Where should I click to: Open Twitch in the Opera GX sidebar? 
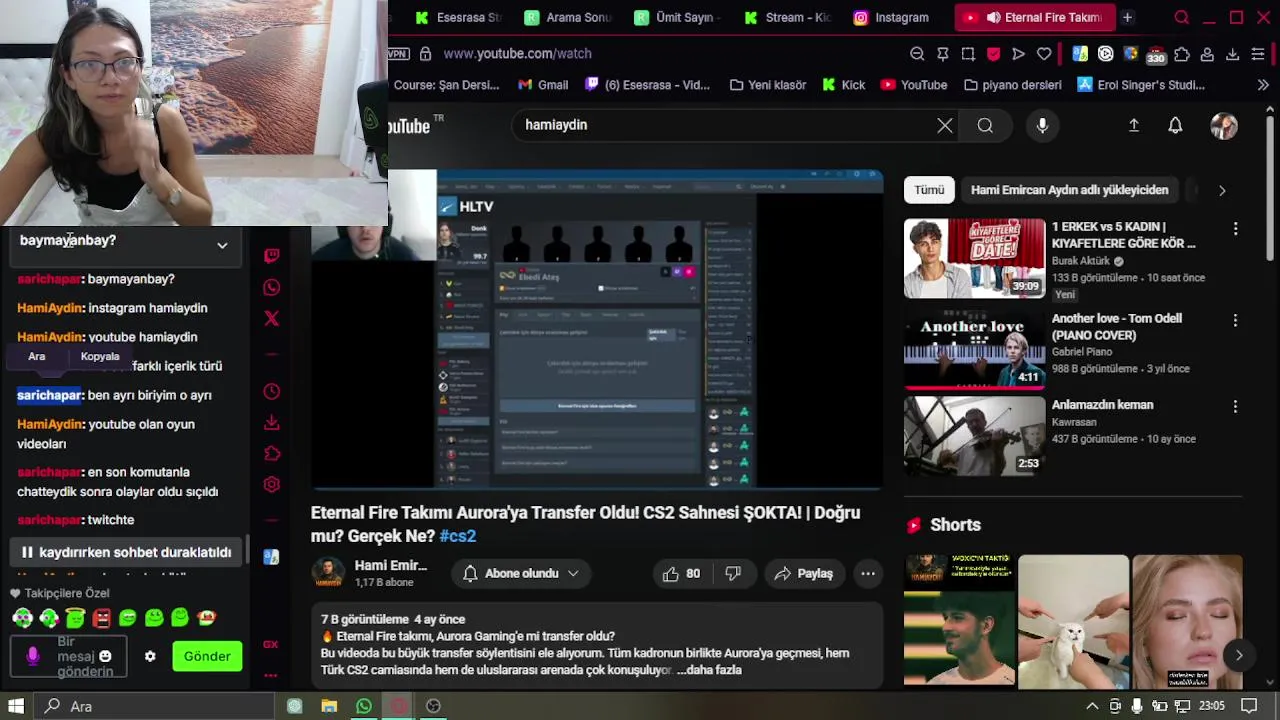[x=271, y=256]
